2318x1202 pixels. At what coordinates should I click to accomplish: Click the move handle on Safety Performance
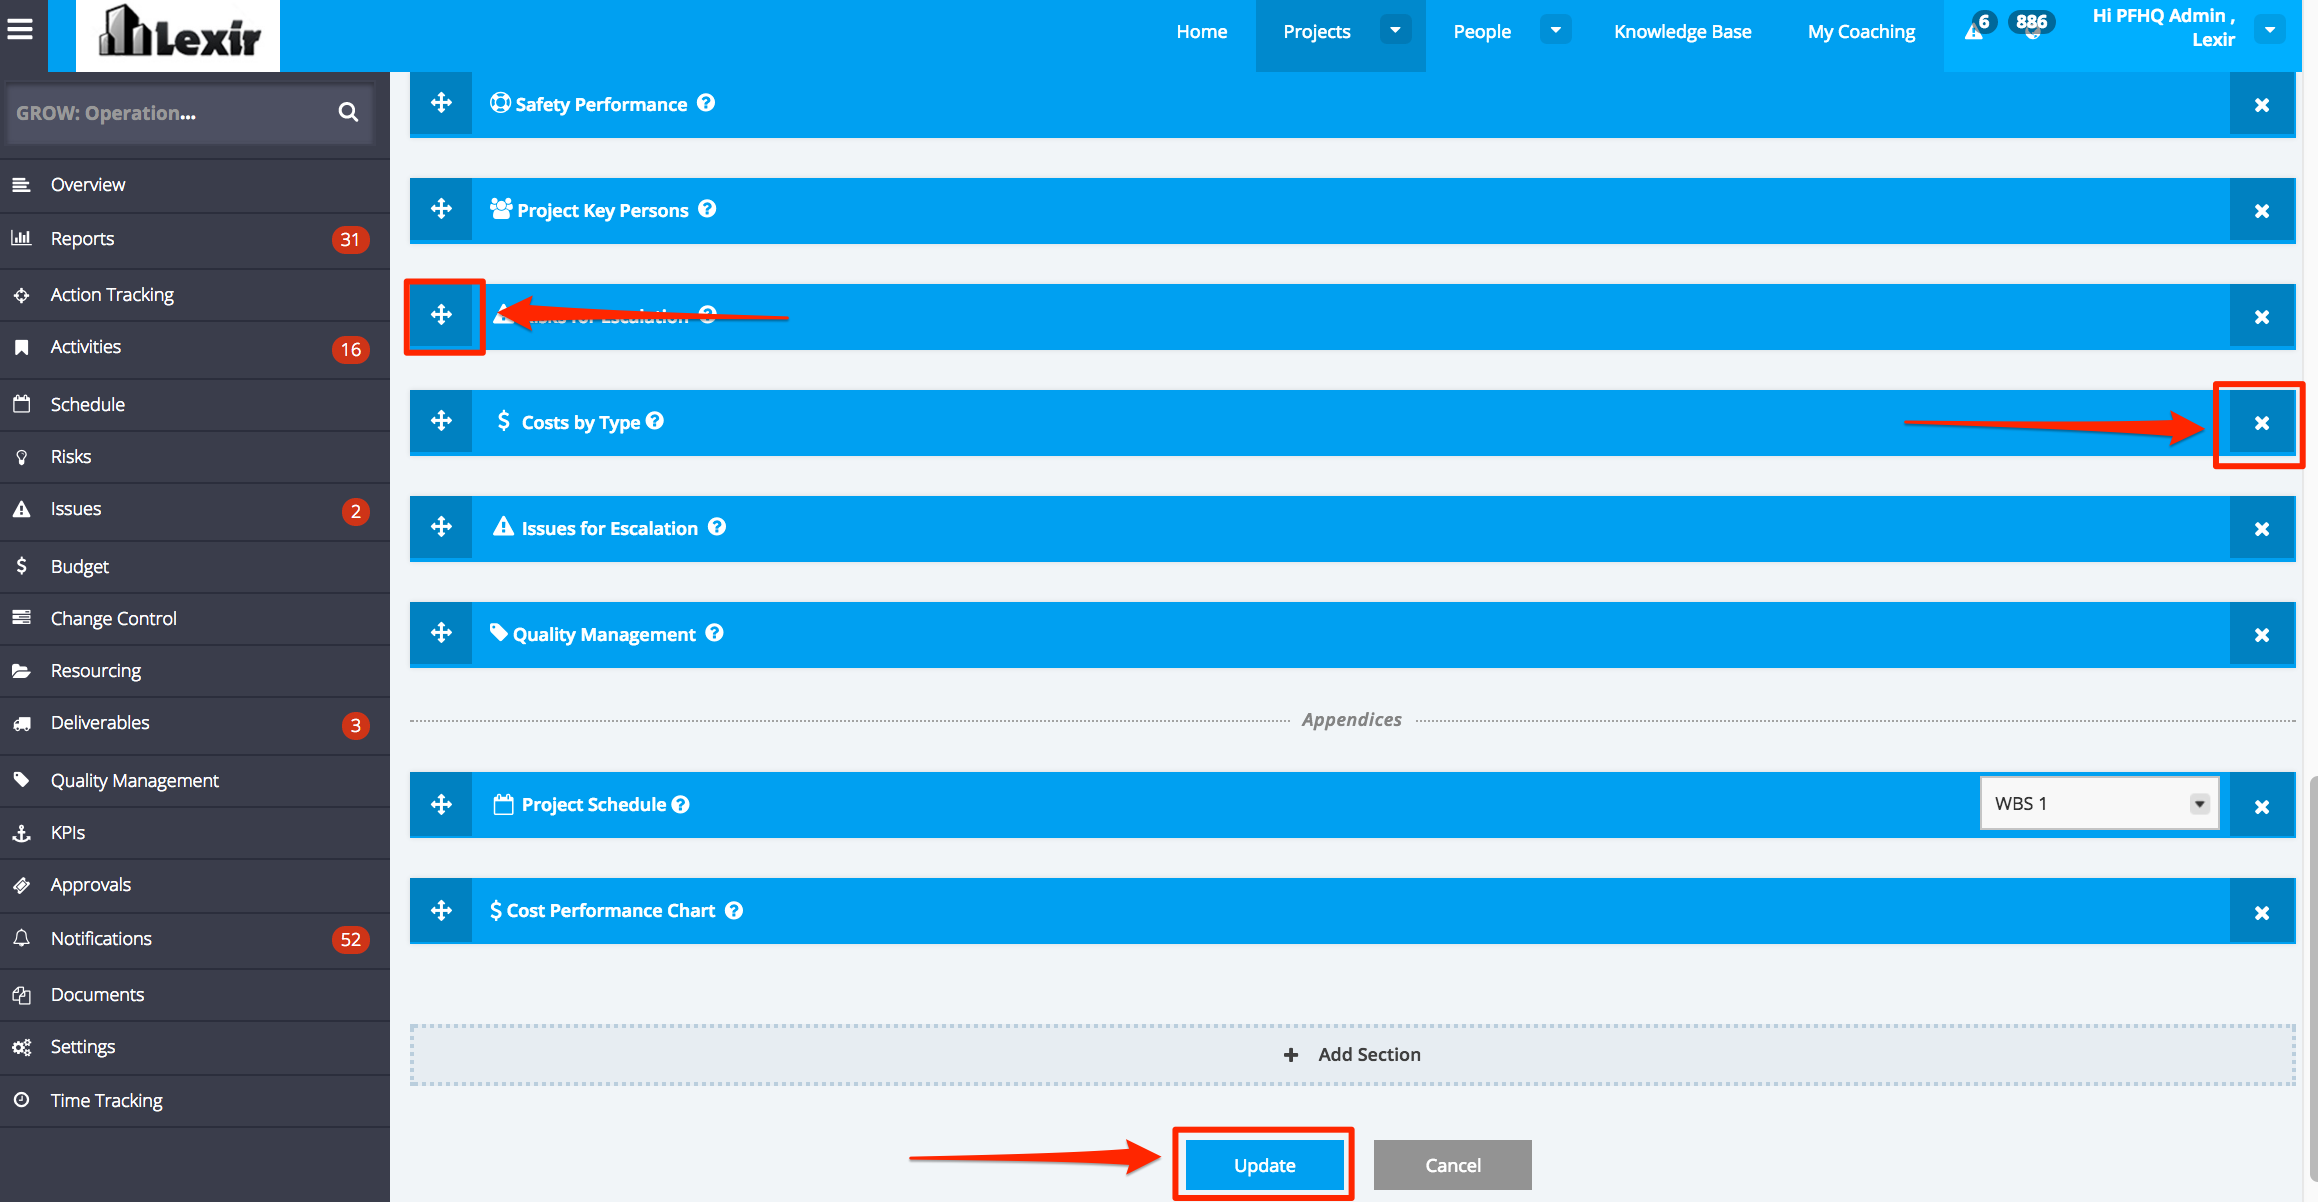click(x=441, y=103)
